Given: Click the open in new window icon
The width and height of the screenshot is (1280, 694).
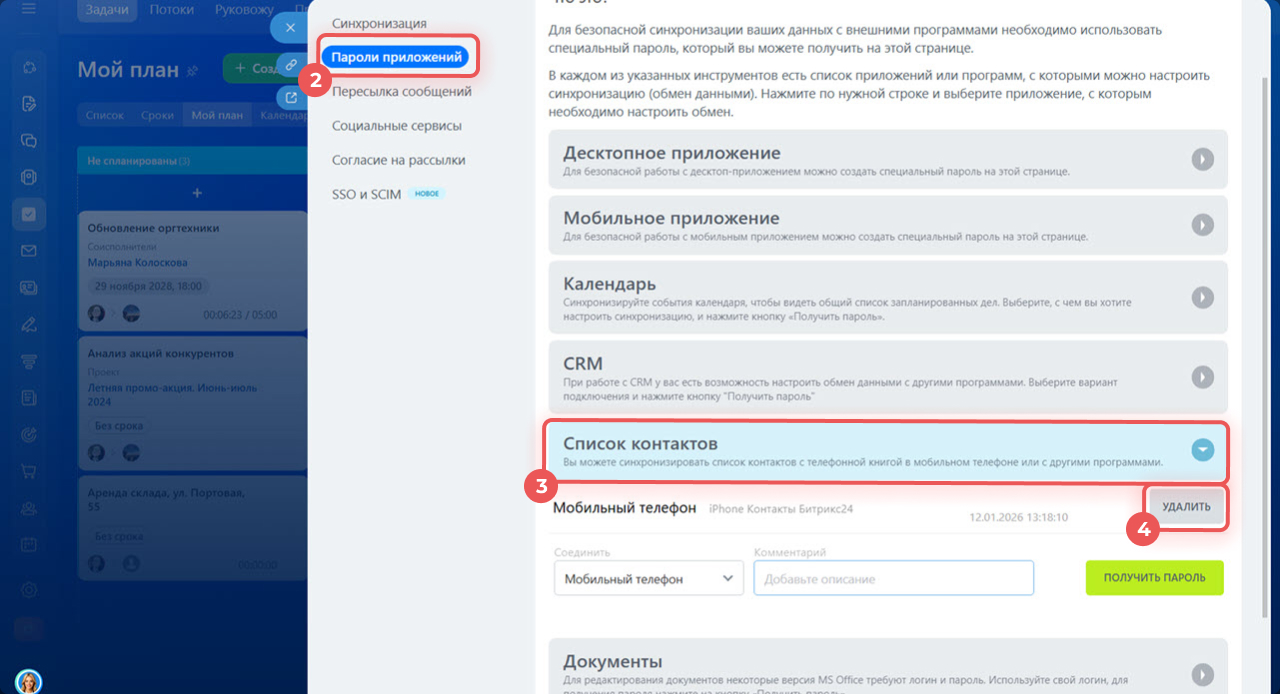Looking at the screenshot, I should [x=290, y=98].
